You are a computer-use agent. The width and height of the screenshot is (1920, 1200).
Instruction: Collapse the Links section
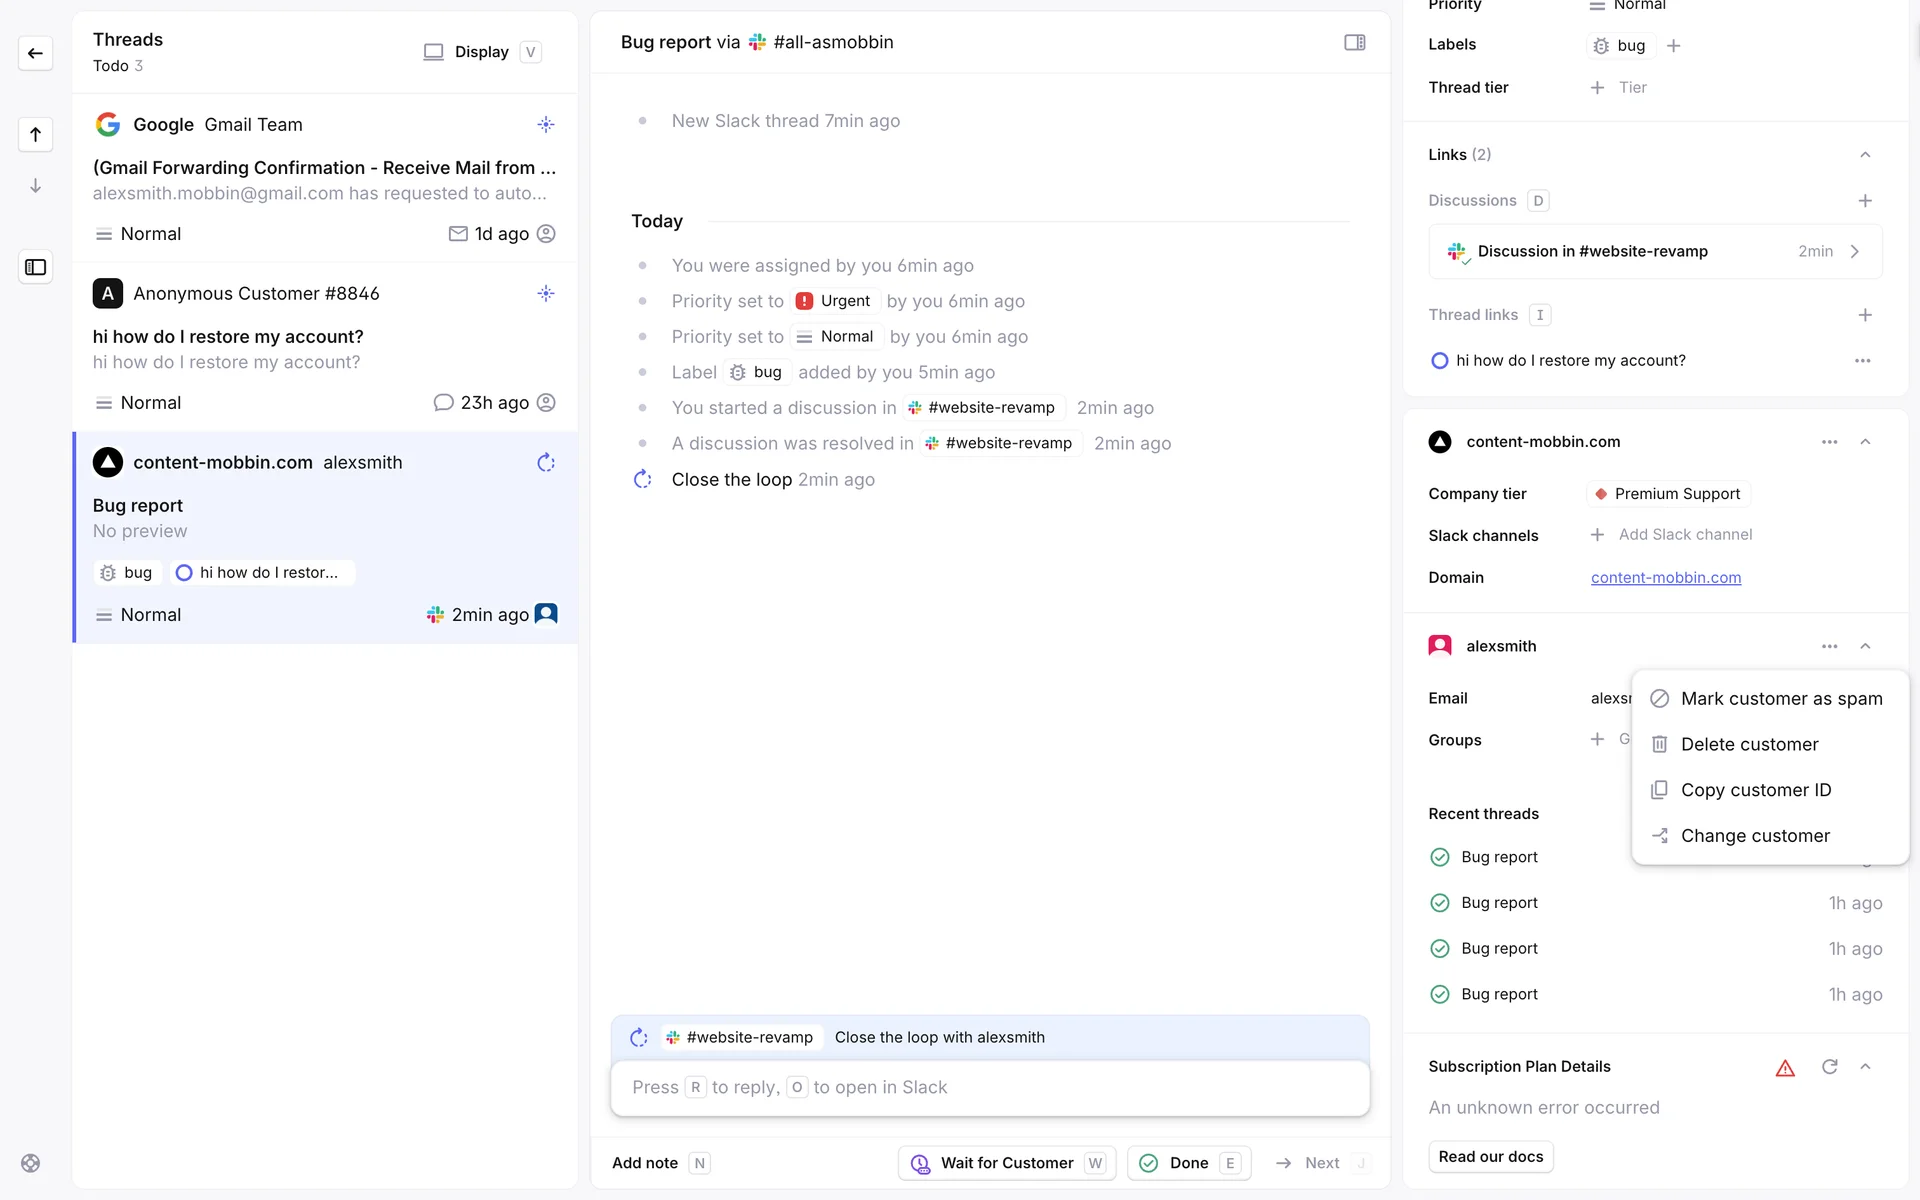coord(1865,155)
